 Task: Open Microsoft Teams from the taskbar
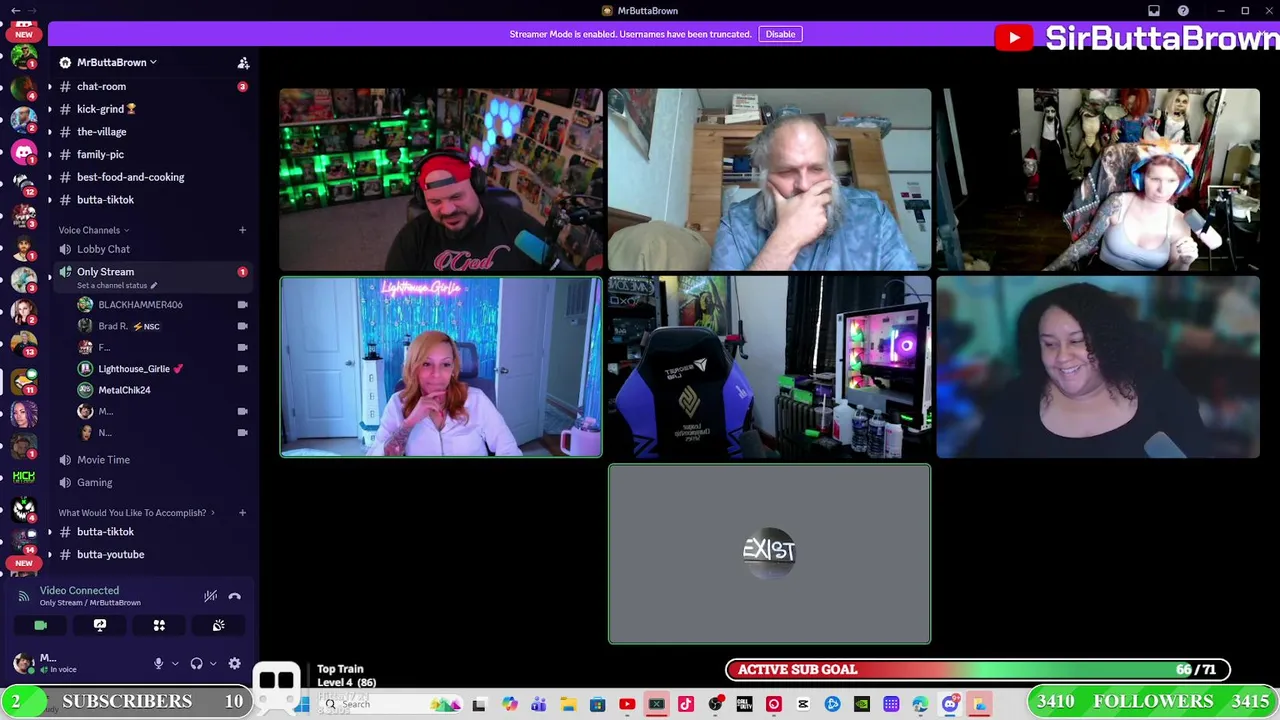(539, 704)
